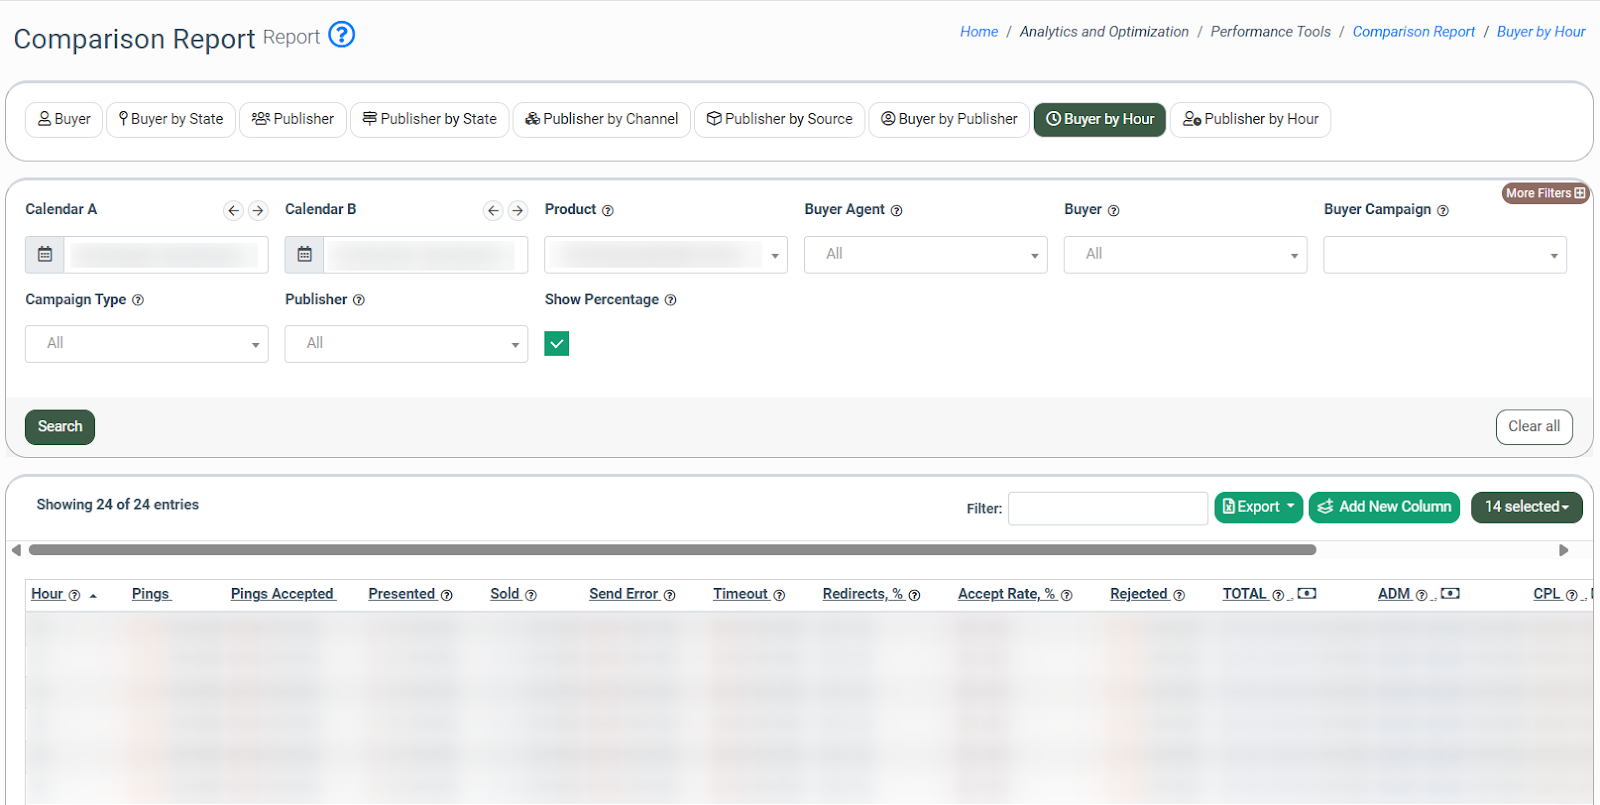Click the Buyer Agent help icon
Screen dimensions: 1600x805
coord(896,211)
